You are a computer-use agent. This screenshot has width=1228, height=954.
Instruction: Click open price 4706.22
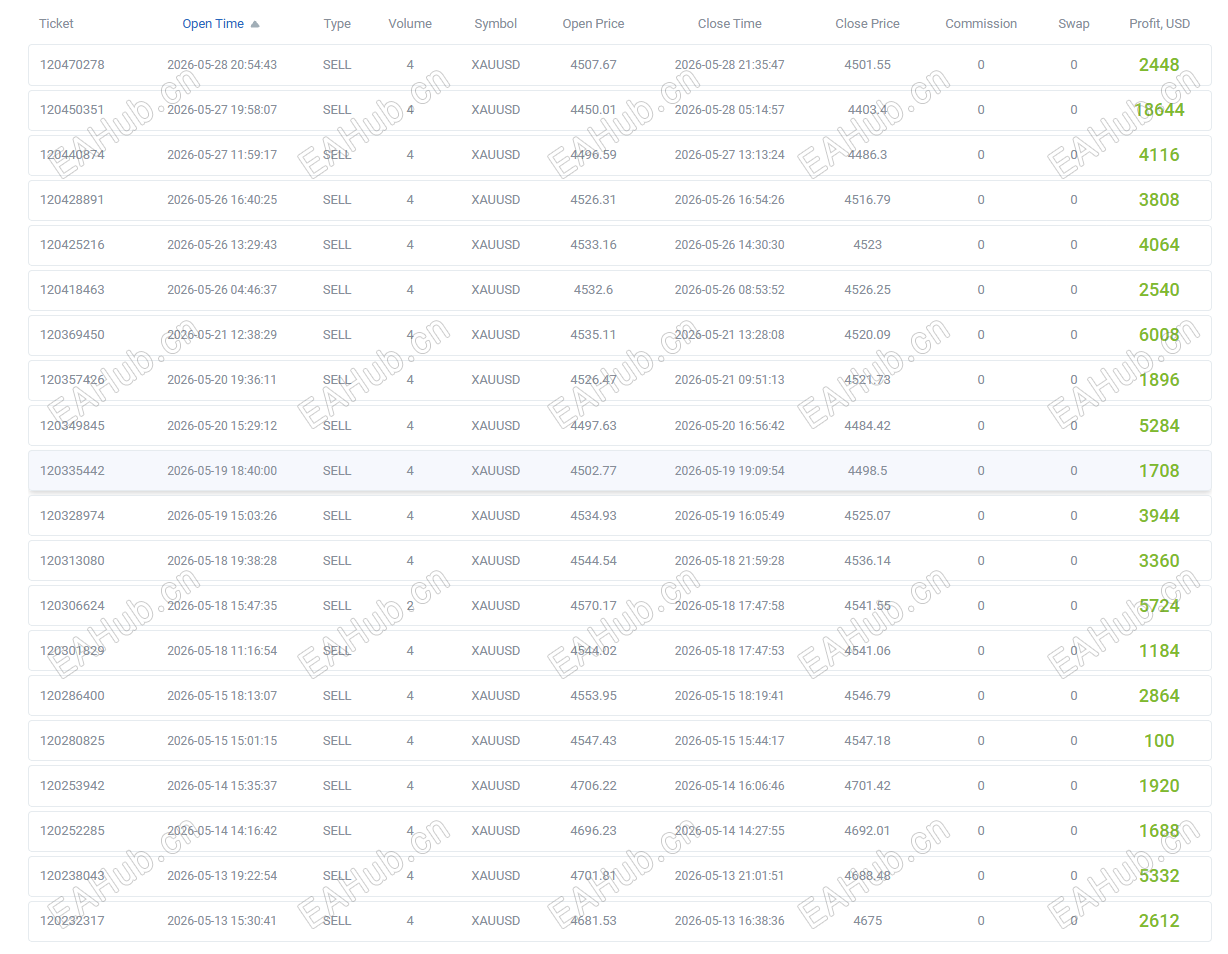tap(593, 786)
